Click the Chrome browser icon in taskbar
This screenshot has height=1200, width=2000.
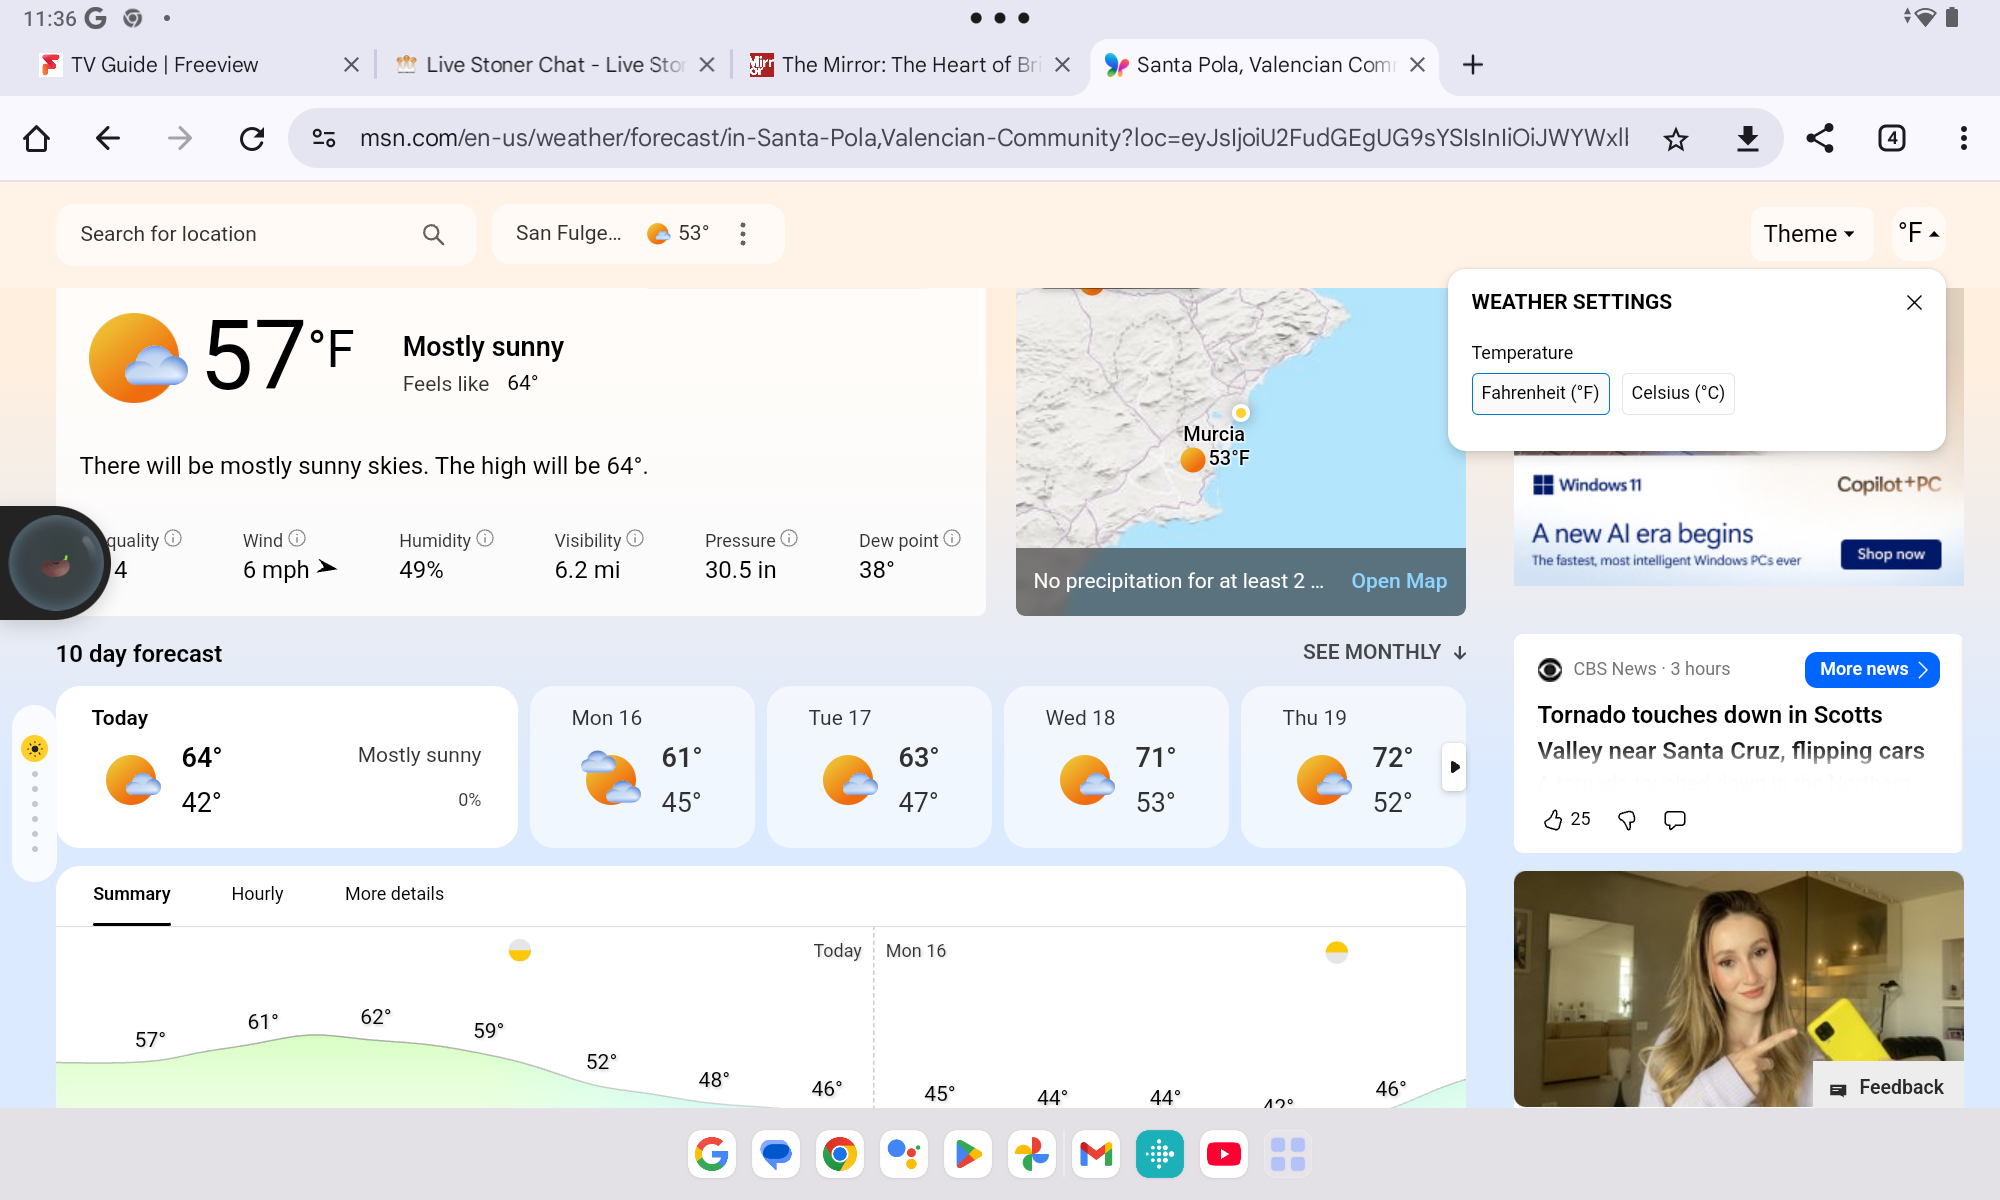pyautogui.click(x=840, y=1154)
